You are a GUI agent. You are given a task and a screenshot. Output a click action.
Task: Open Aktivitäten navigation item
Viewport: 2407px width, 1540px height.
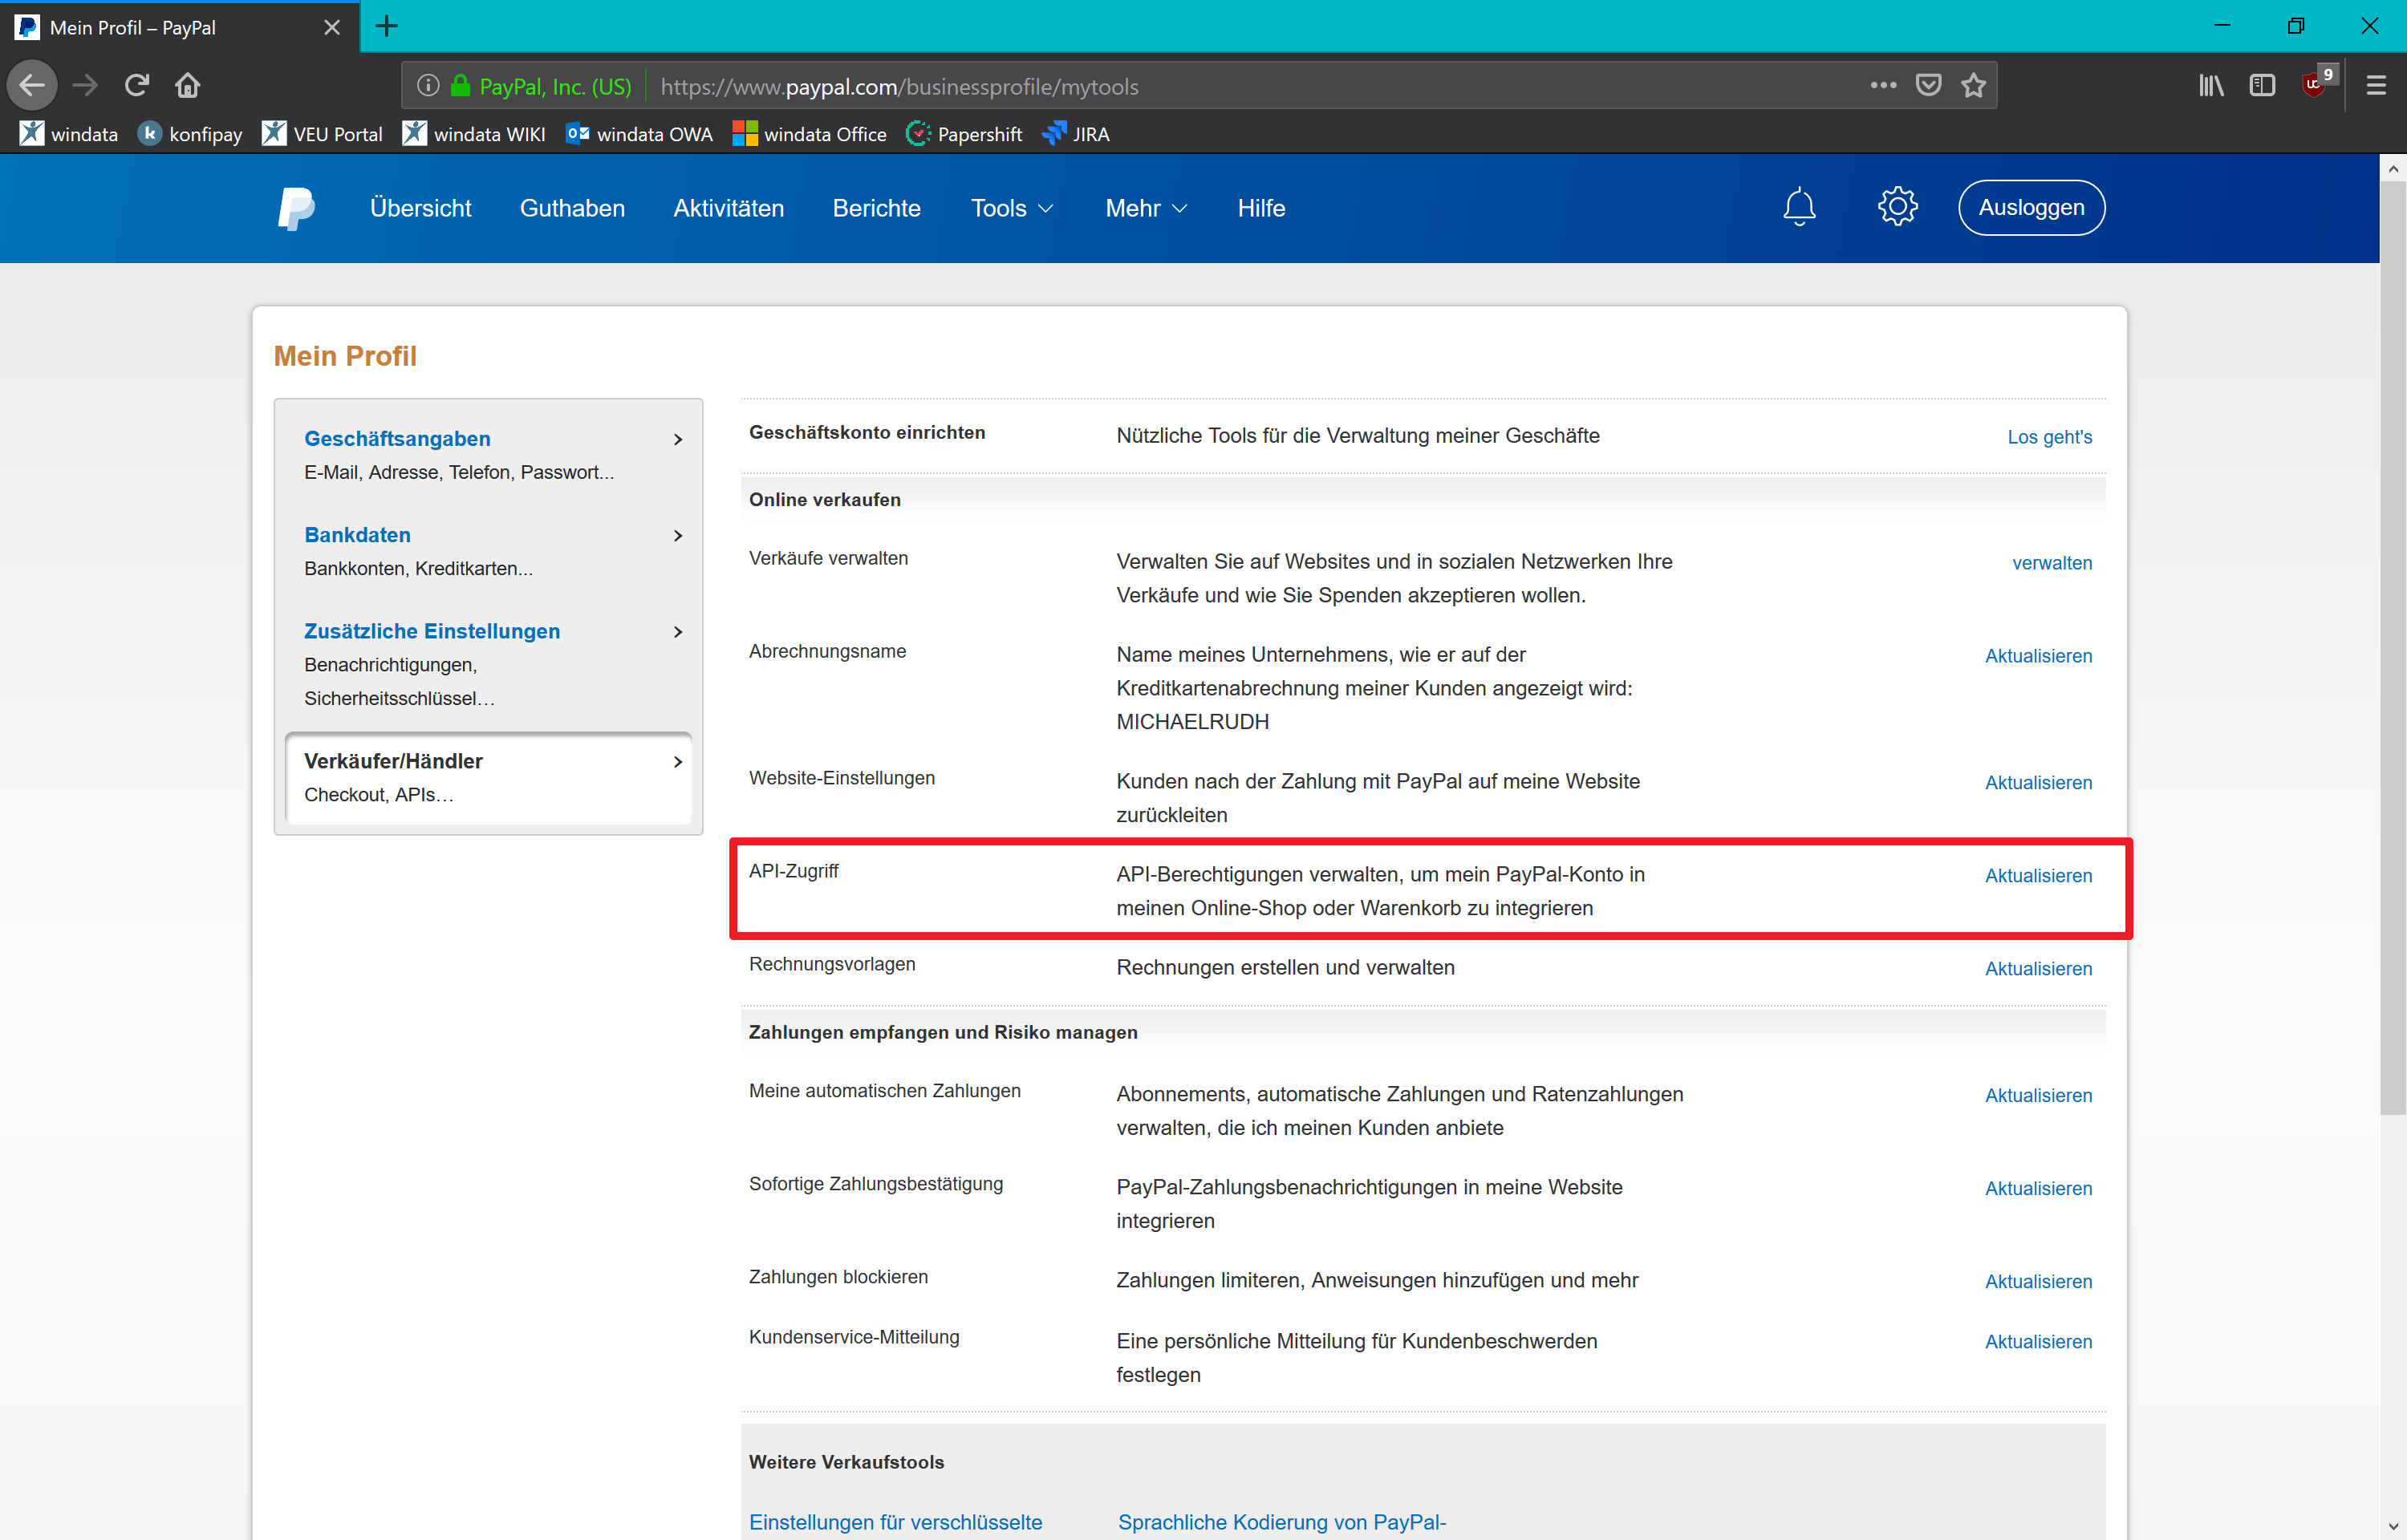click(728, 208)
